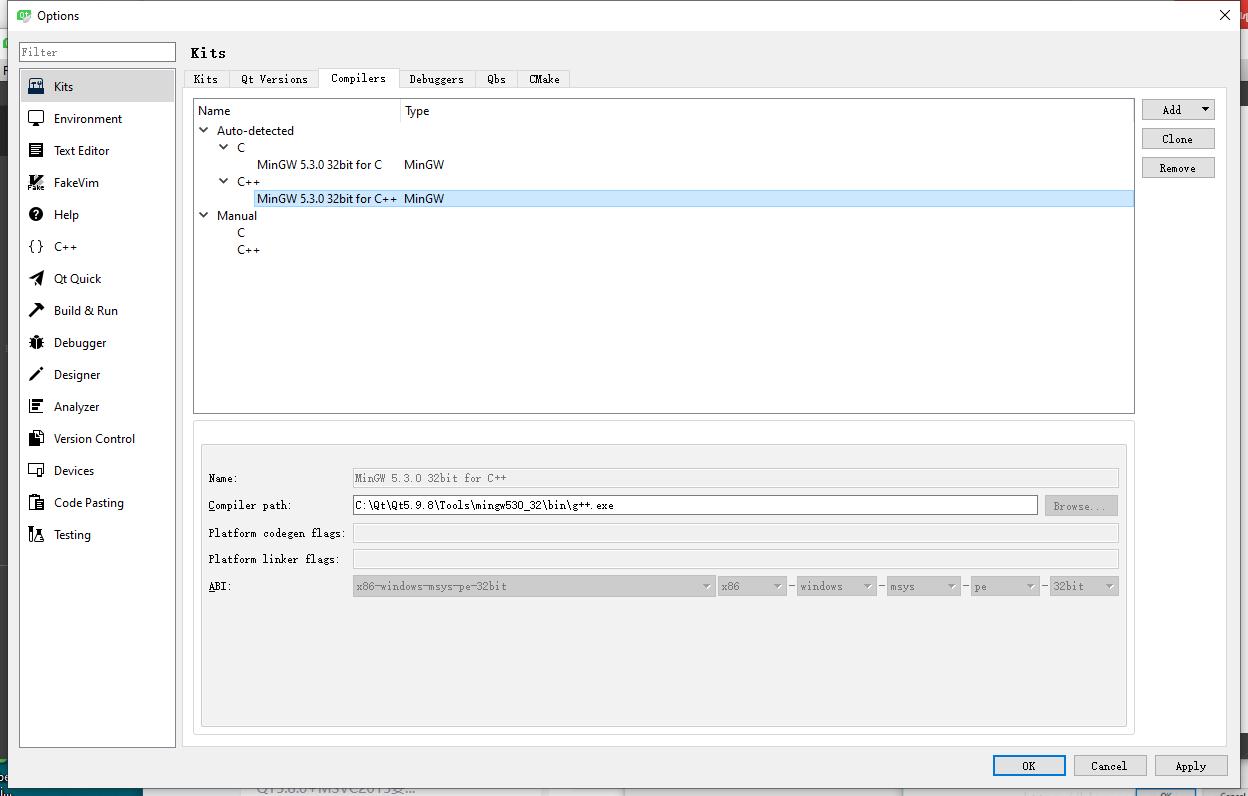Open the msys flavor dropdown

coord(924,587)
